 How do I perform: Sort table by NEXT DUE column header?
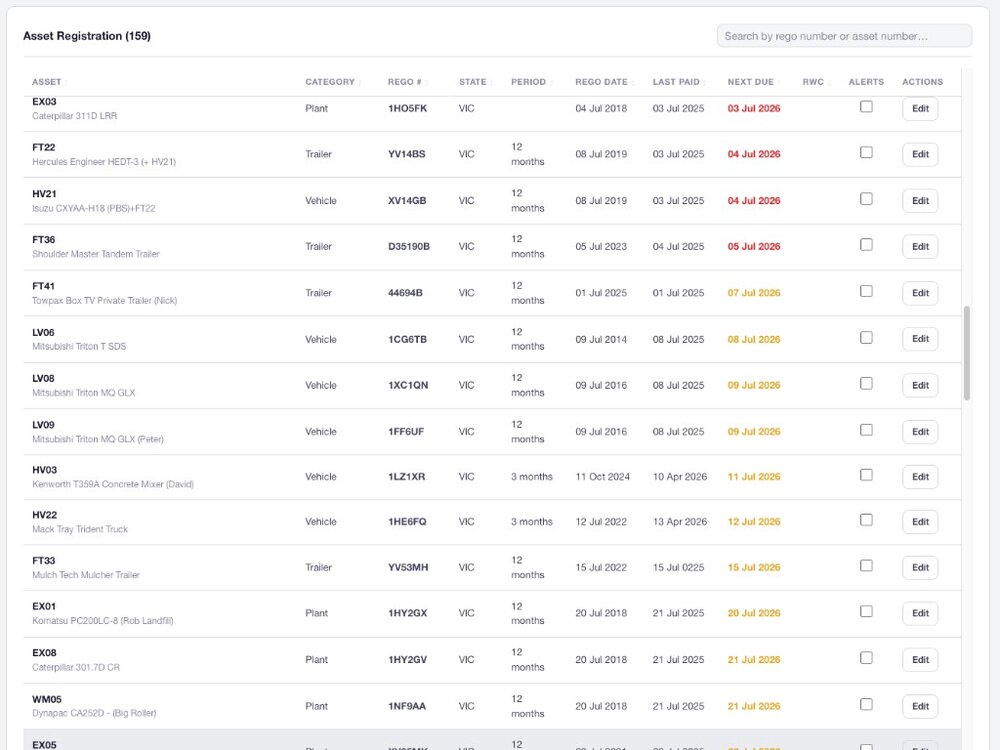pyautogui.click(x=754, y=82)
